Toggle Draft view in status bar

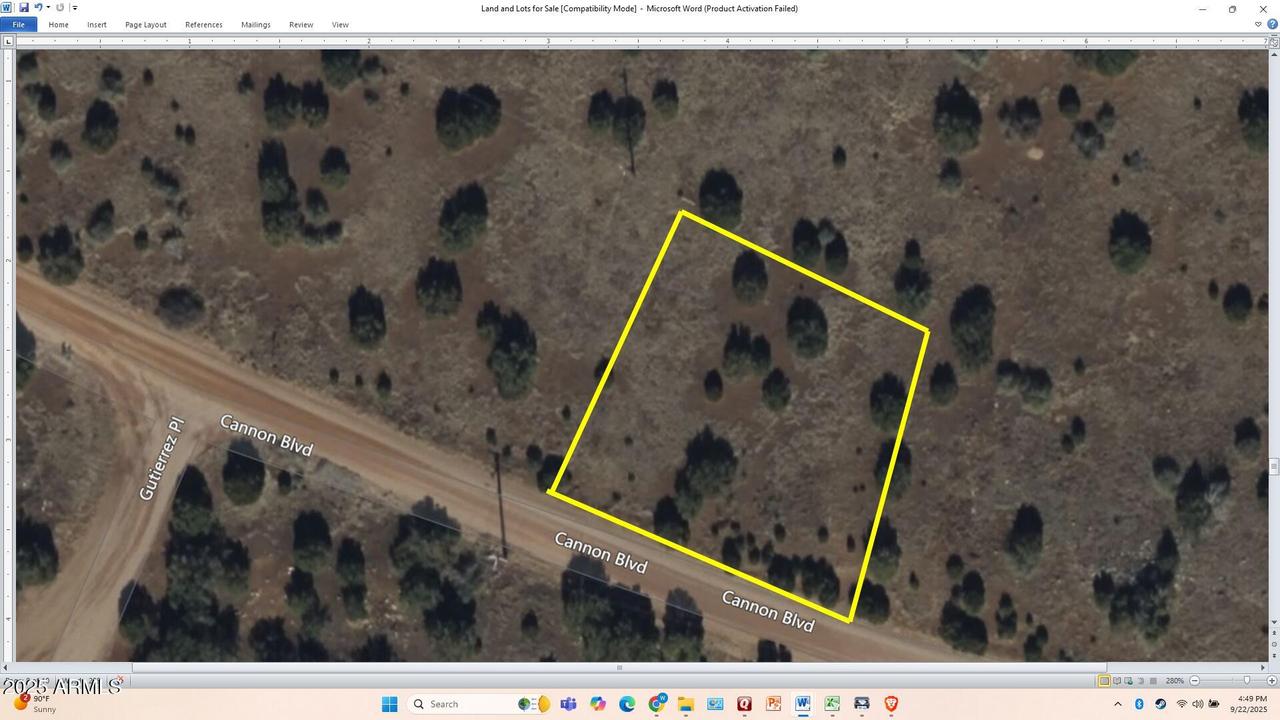1152,681
